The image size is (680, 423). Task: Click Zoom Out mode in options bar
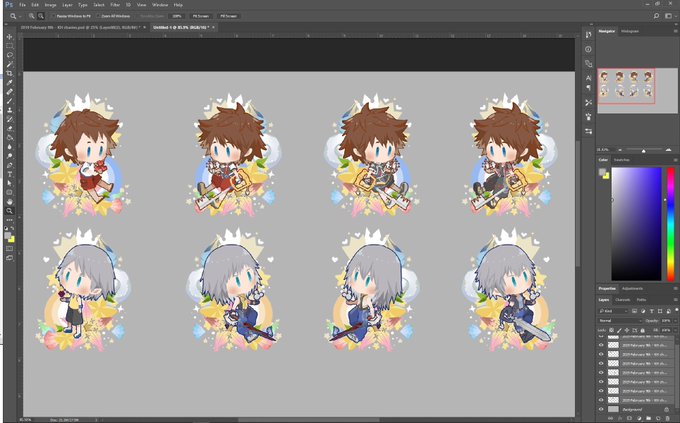[x=41, y=16]
